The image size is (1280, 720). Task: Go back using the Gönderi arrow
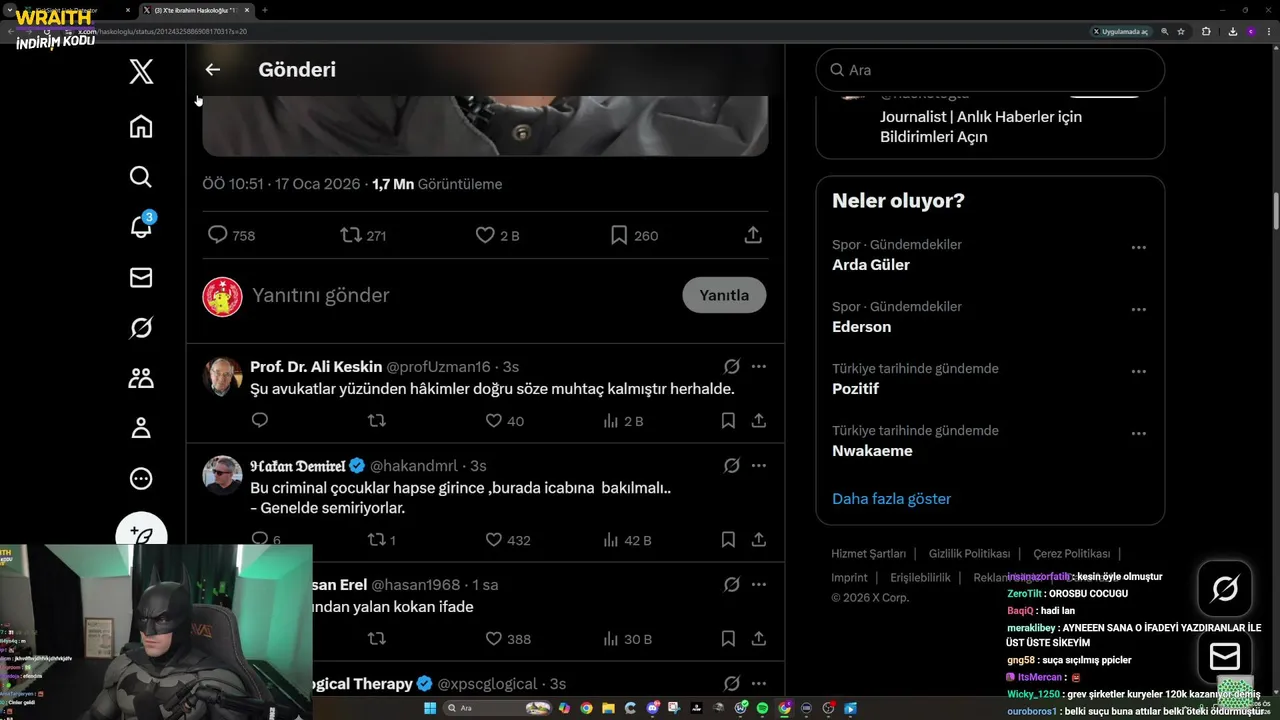[212, 69]
